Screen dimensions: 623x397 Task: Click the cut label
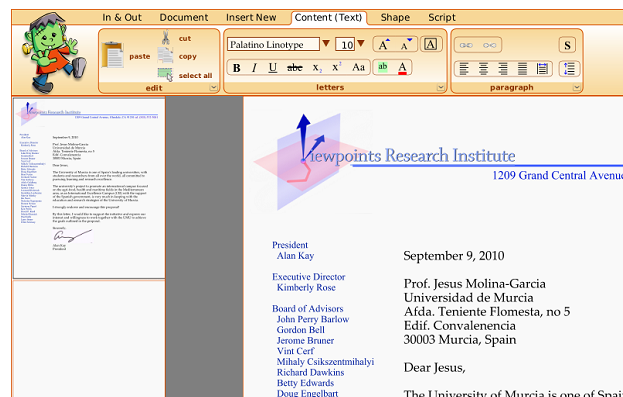[185, 39]
